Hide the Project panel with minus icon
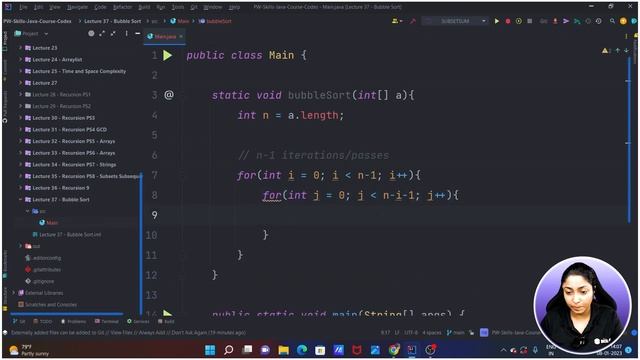The width and height of the screenshot is (640, 360). pyautogui.click(x=138, y=33)
